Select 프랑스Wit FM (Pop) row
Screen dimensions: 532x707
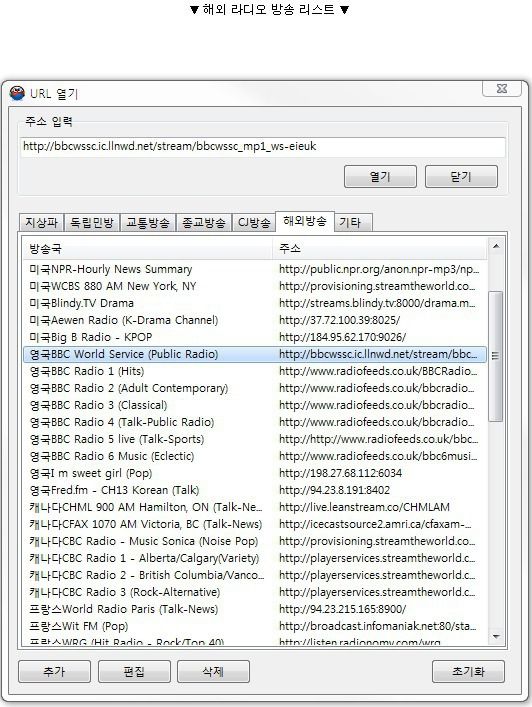pyautogui.click(x=255, y=626)
